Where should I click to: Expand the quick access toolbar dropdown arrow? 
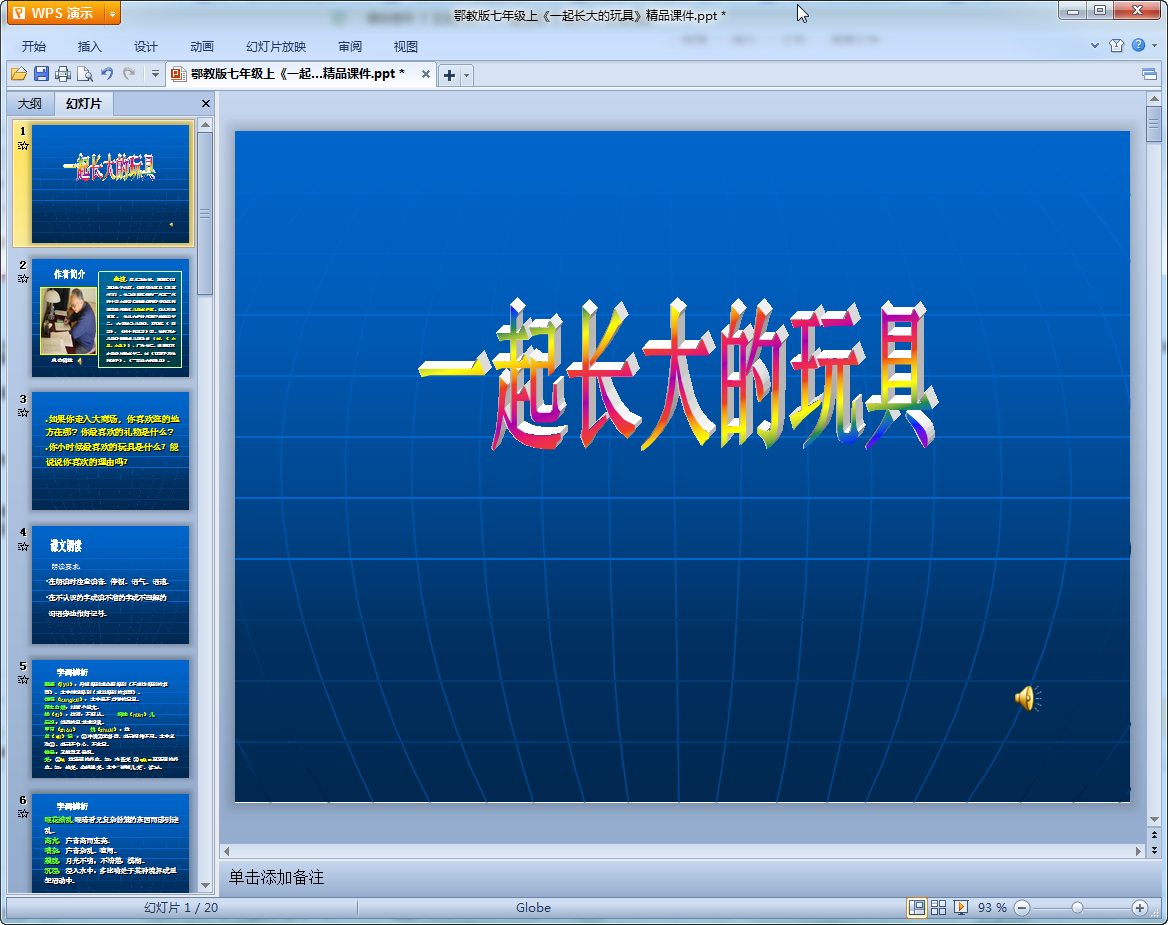(x=155, y=74)
